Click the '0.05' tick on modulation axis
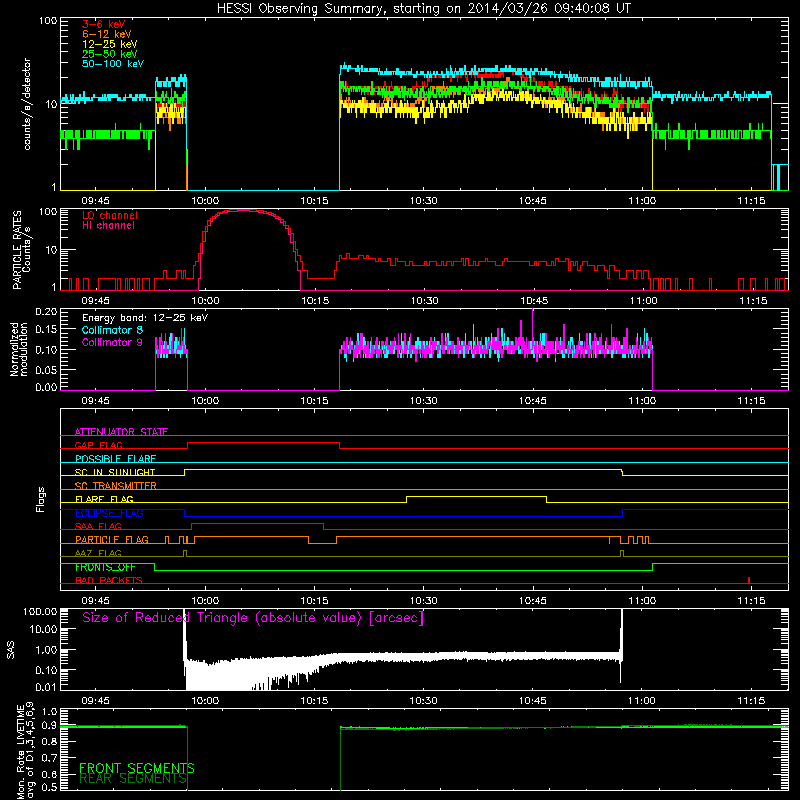 click(46, 370)
